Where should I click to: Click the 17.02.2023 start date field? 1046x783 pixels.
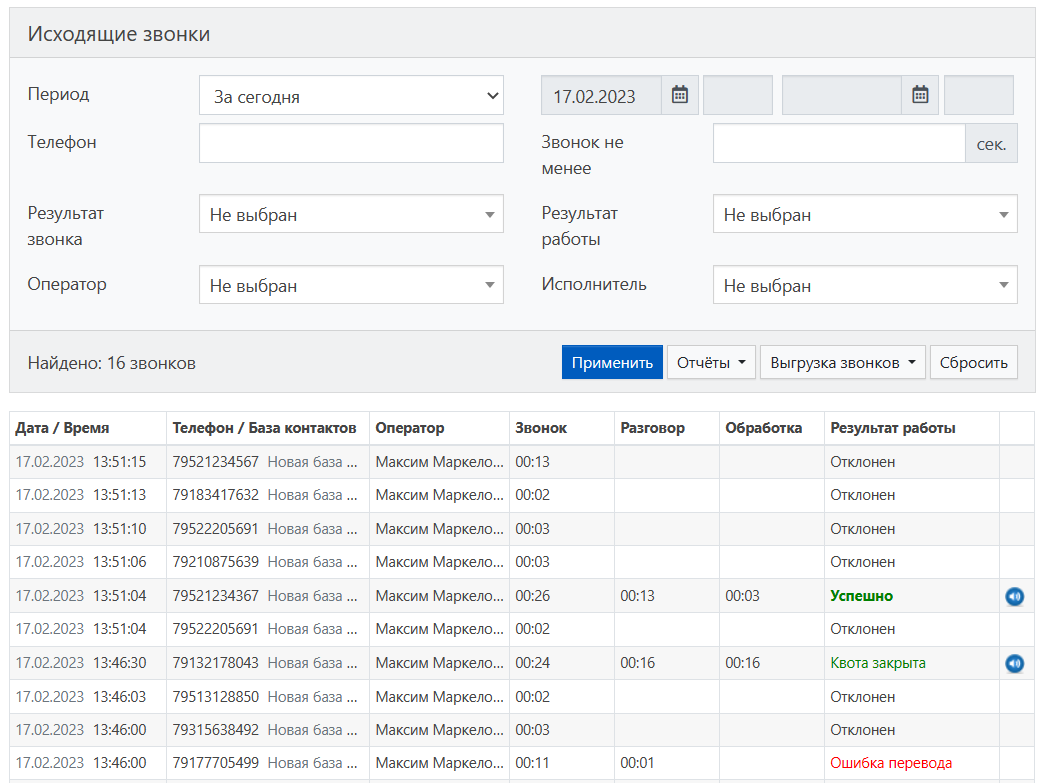(601, 96)
